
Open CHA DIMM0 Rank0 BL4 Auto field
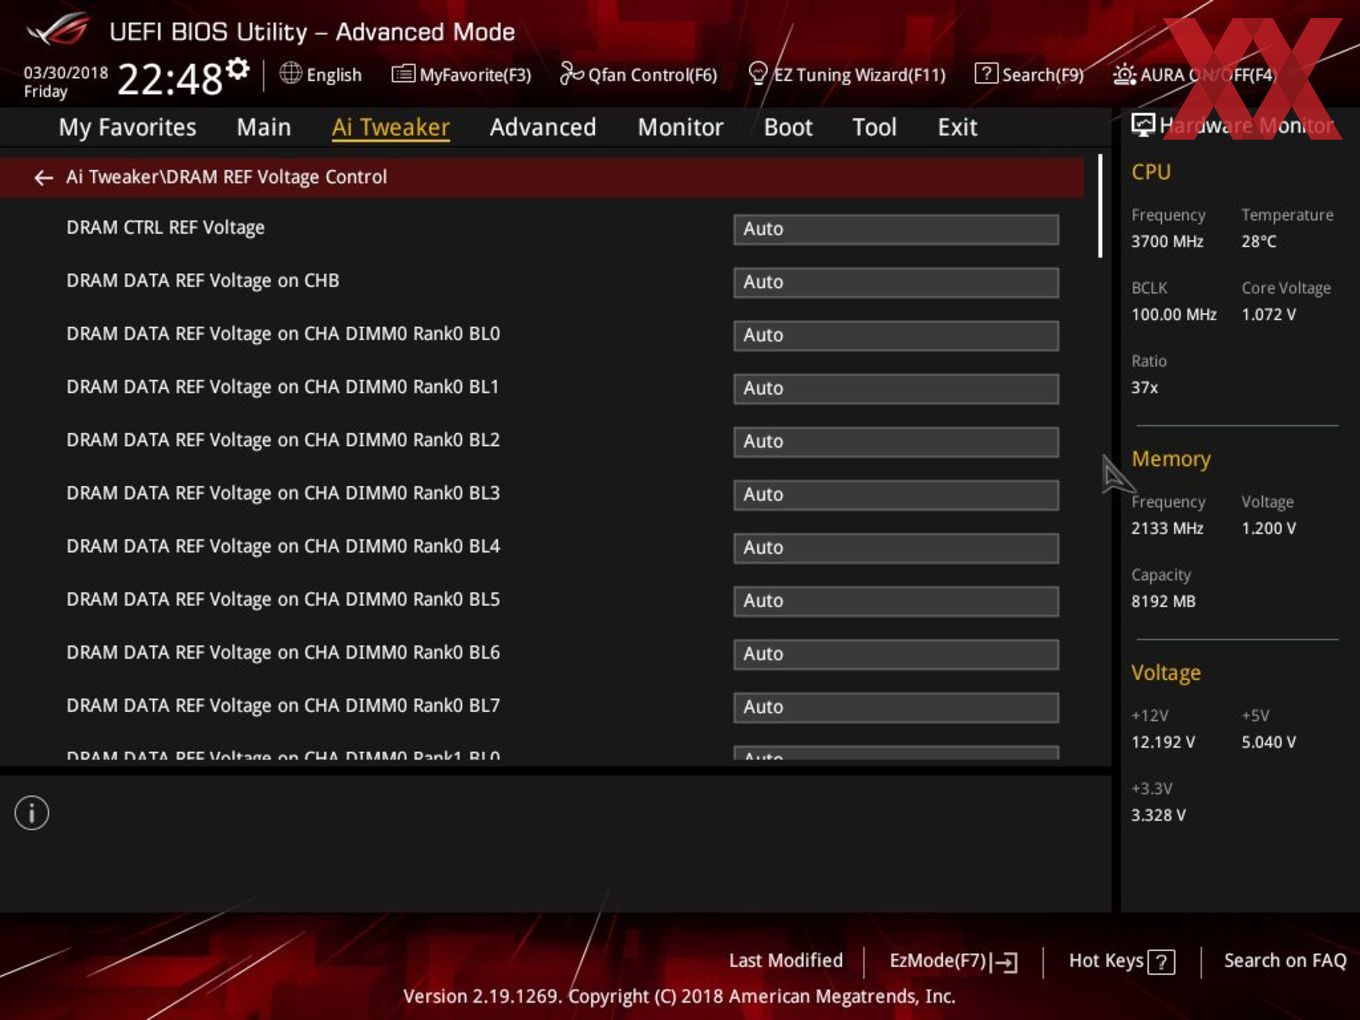coord(896,547)
